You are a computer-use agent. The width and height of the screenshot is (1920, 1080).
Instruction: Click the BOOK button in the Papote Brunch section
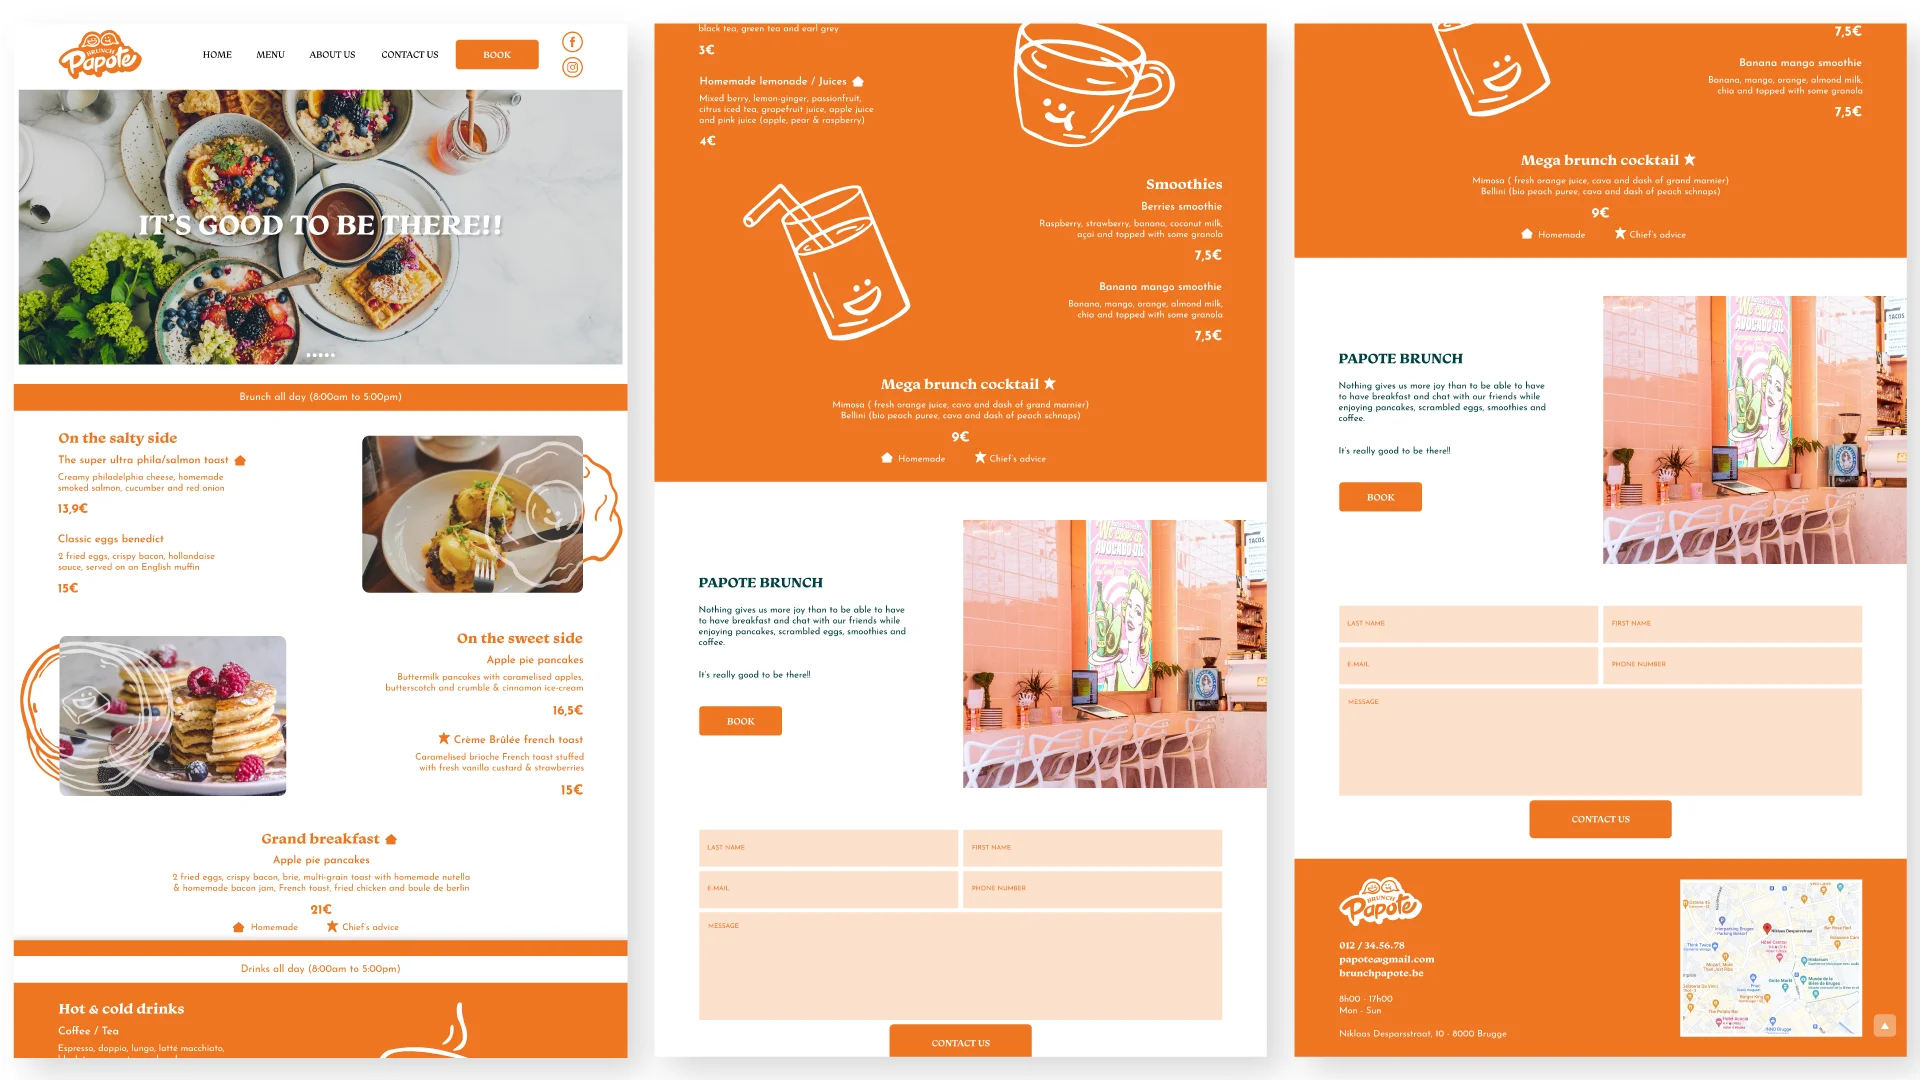(x=740, y=720)
